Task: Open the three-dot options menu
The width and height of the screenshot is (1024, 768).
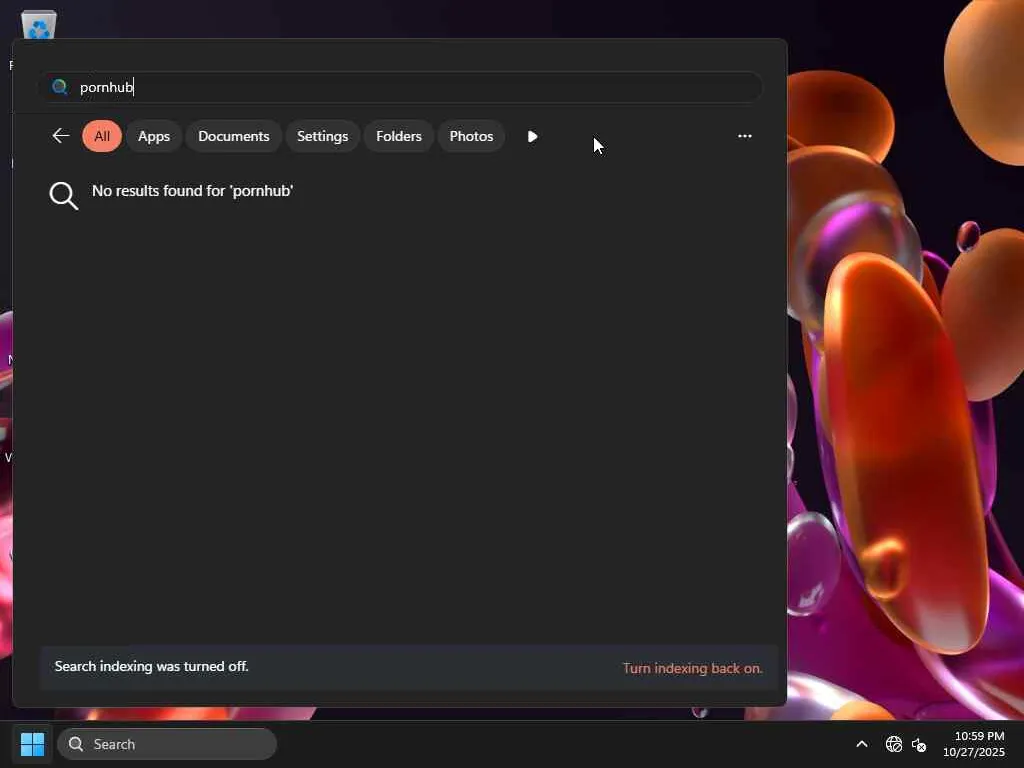Action: [744, 136]
